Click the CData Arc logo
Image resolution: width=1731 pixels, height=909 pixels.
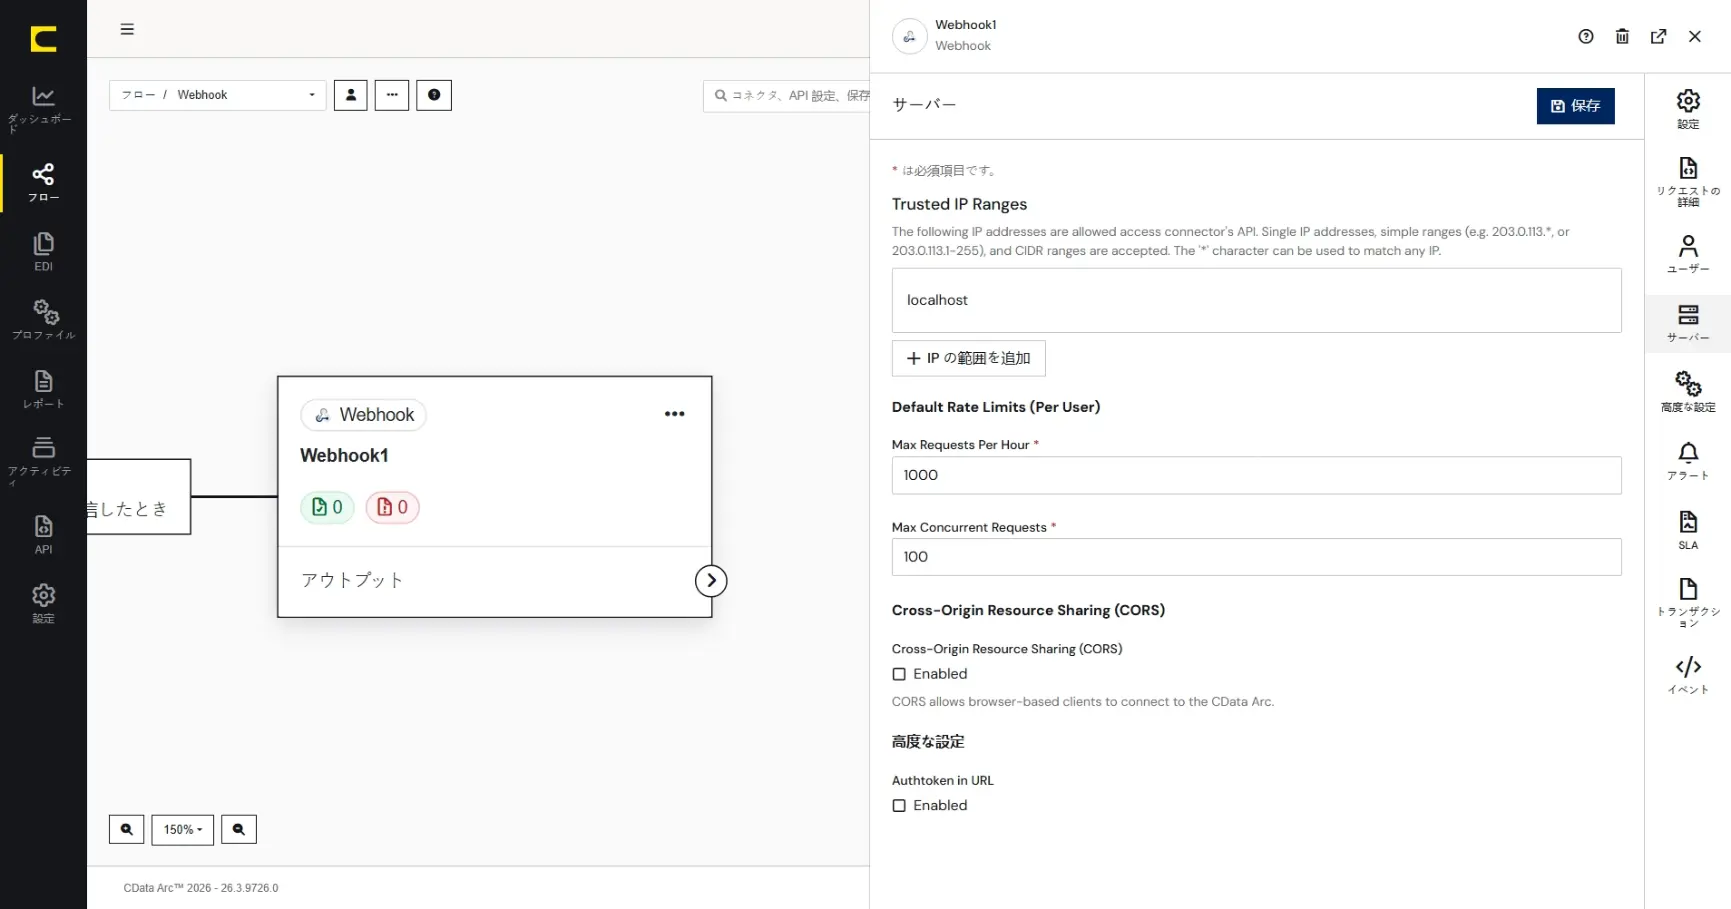(43, 39)
